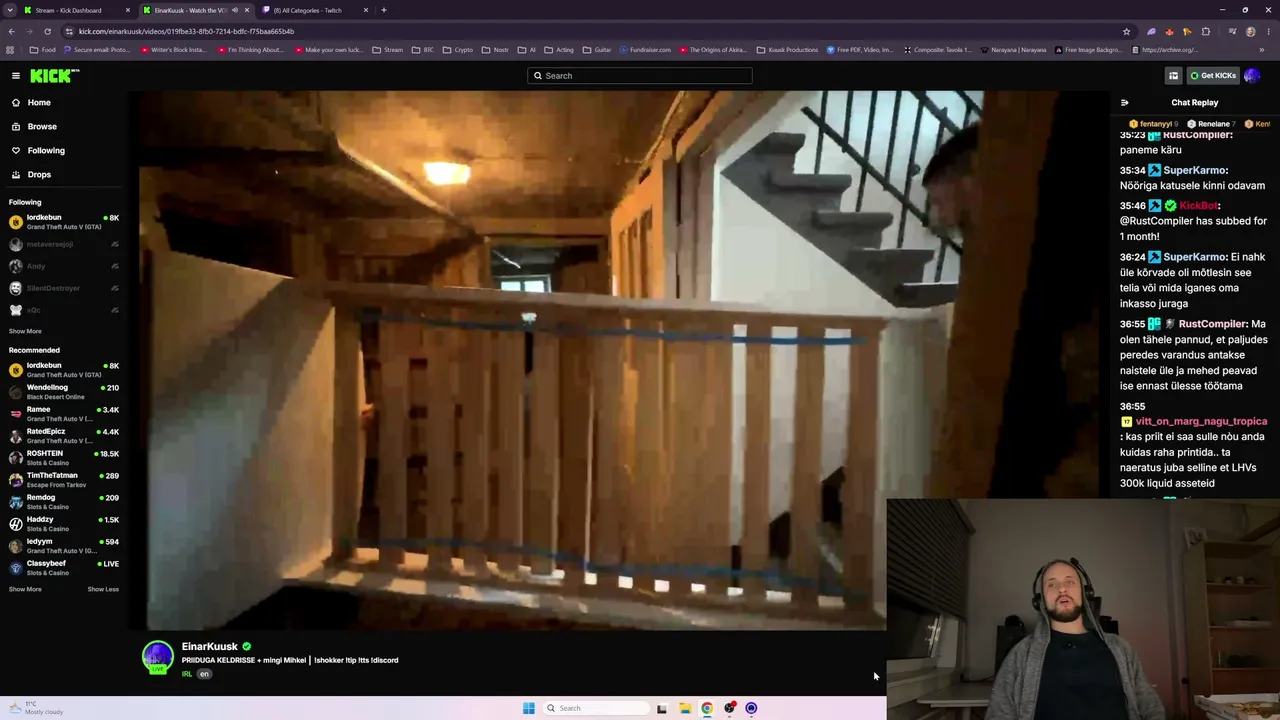1280x720 pixels.
Task: Collapse the Chat Replay panel
Action: click(1125, 102)
